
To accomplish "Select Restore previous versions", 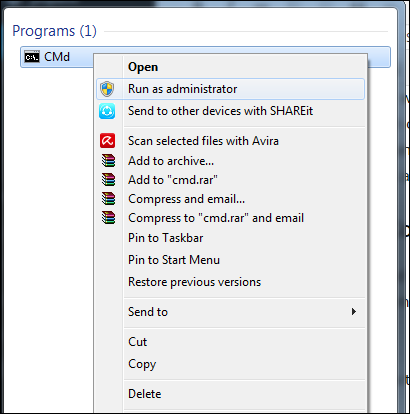I will (195, 282).
